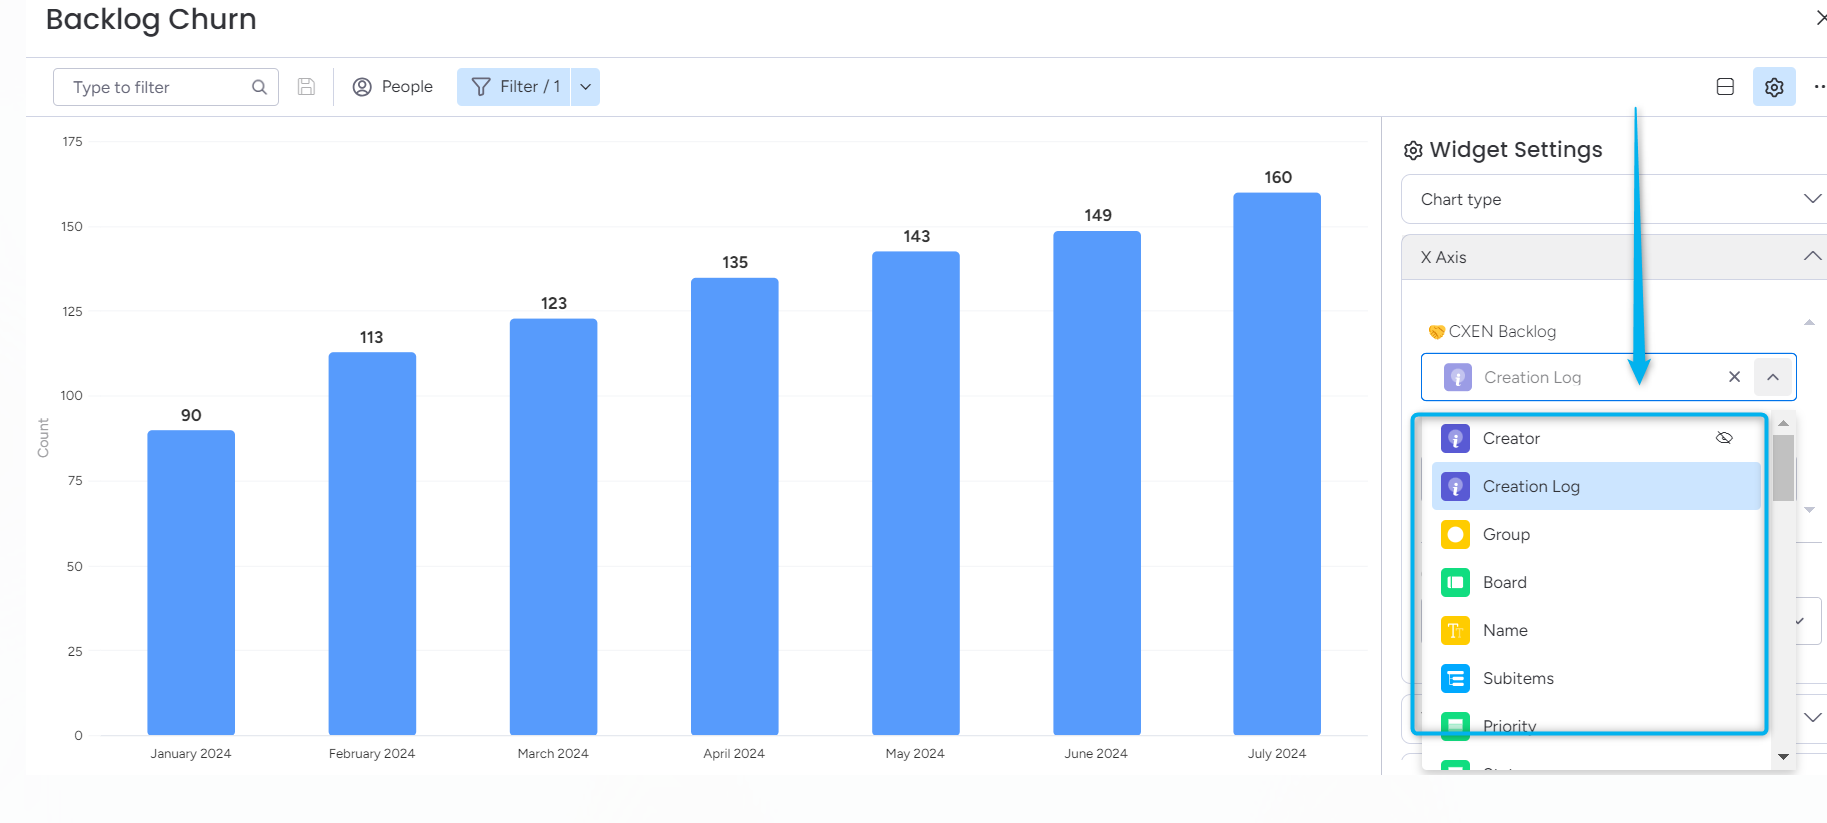The image size is (1827, 823).
Task: Collapse the Creation Log column dropdown
Action: coord(1772,377)
